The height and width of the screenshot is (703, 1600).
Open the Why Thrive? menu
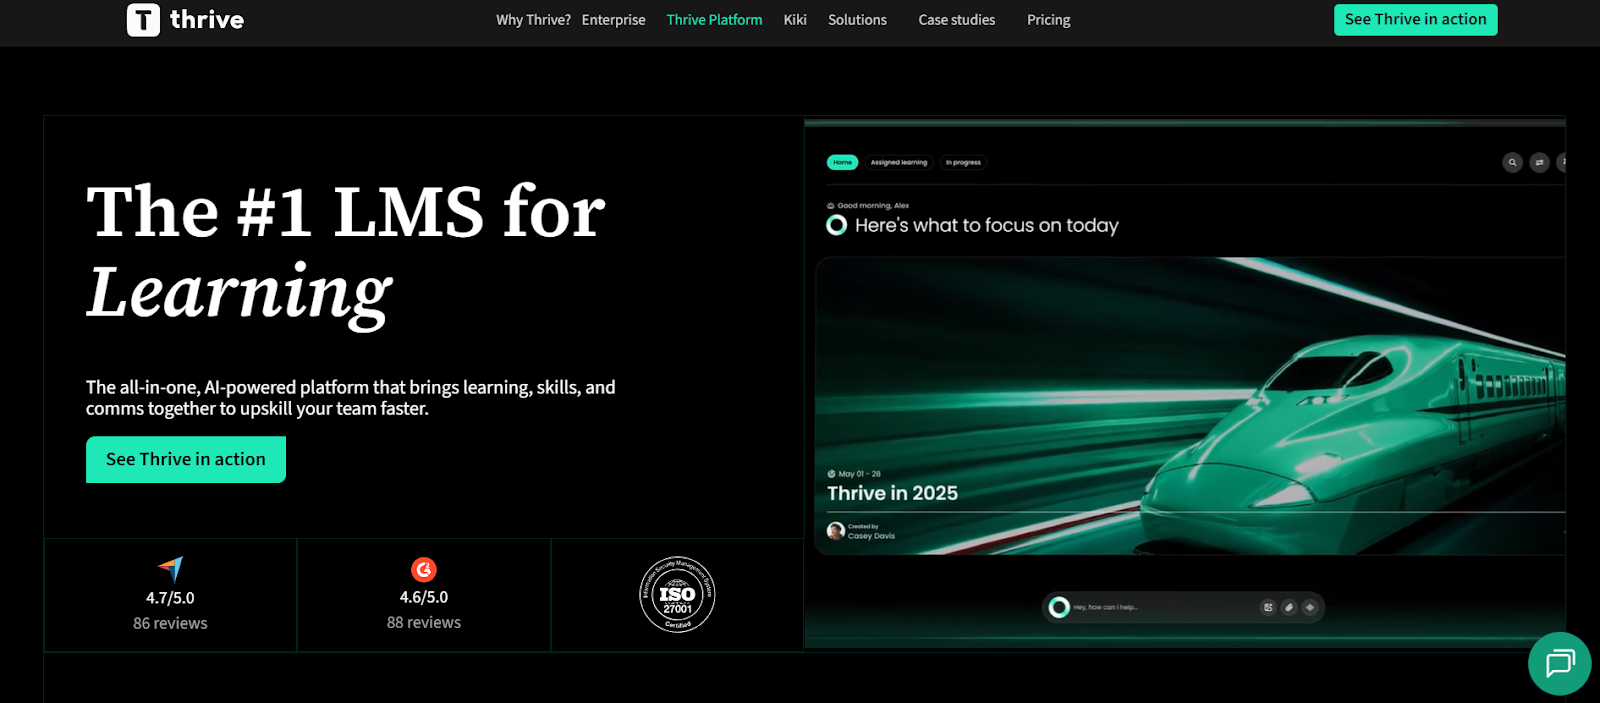click(x=533, y=20)
